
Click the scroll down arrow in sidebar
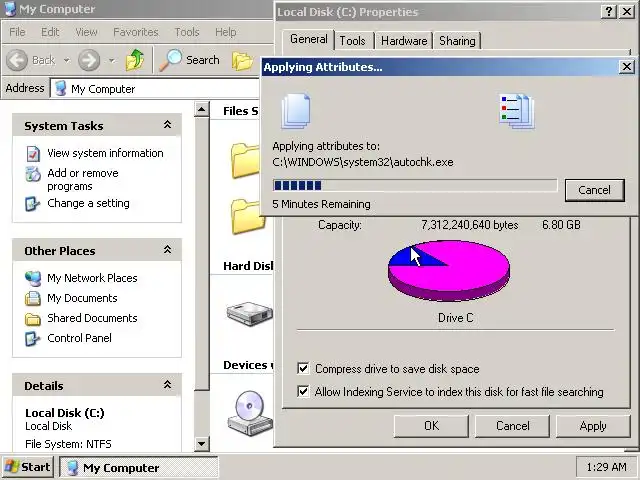click(202, 444)
